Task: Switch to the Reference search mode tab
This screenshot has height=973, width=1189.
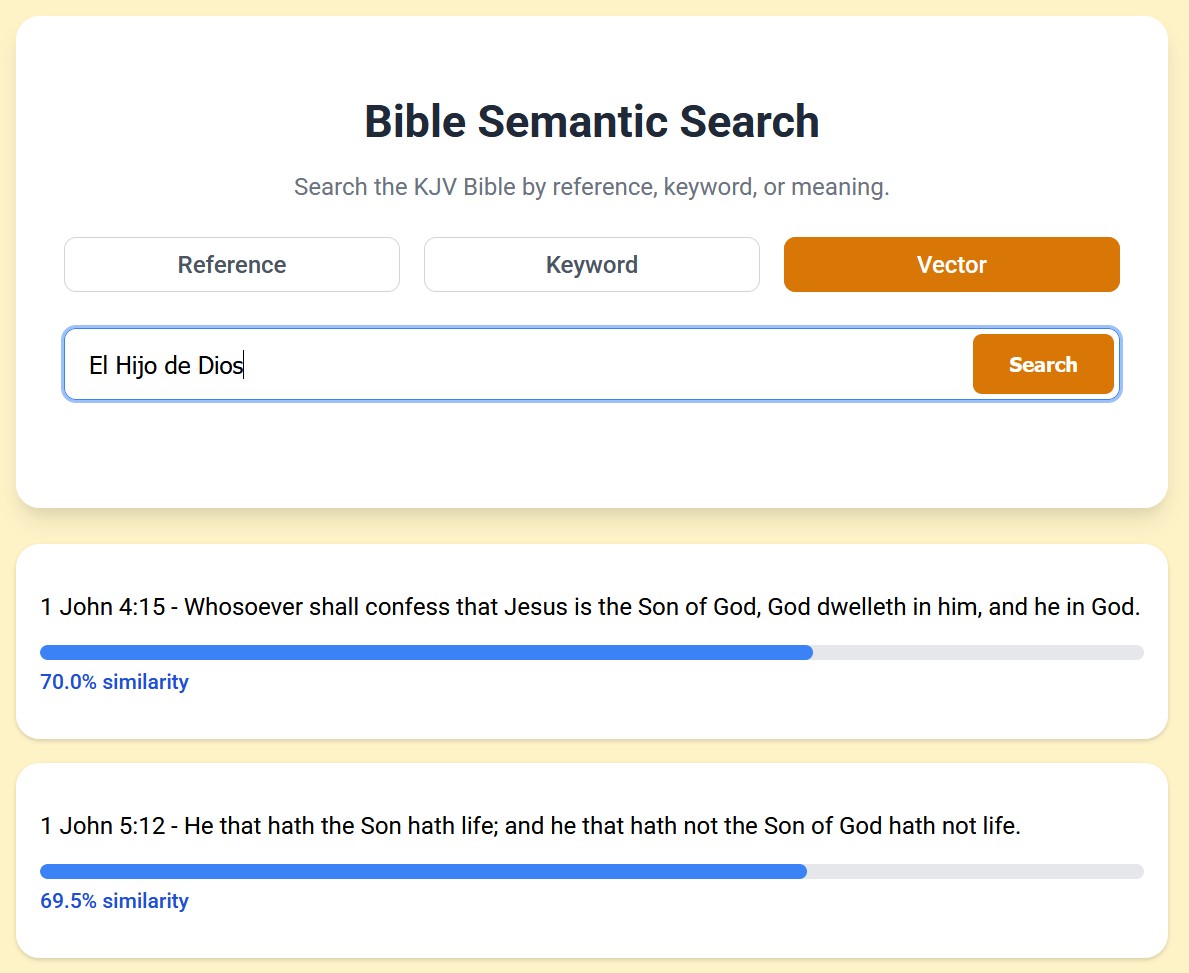Action: tap(231, 264)
